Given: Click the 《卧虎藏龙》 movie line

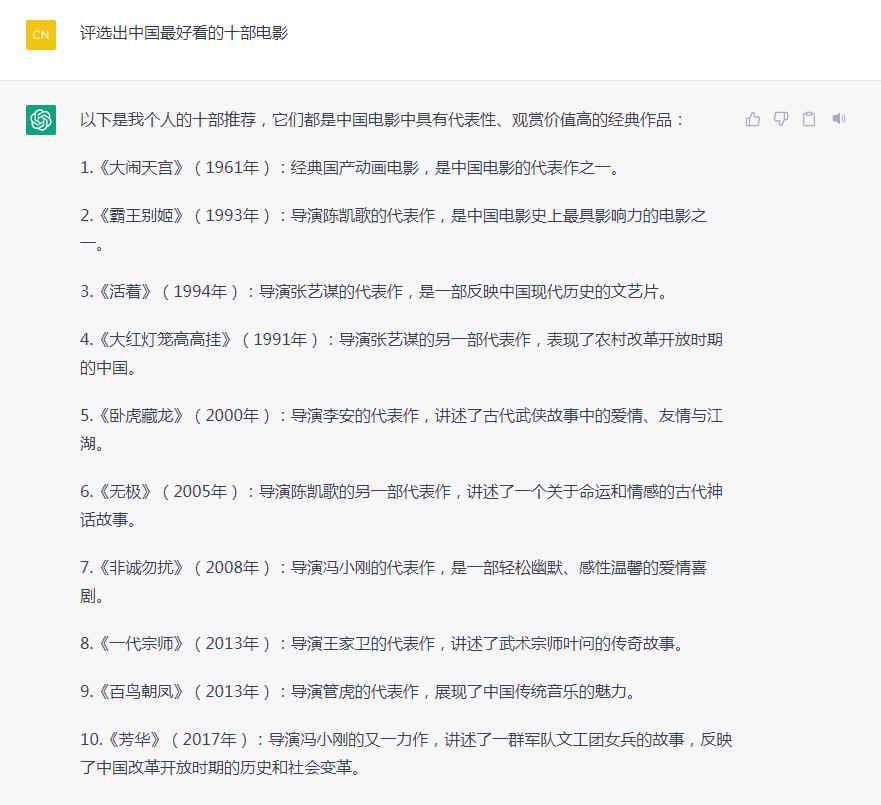Looking at the screenshot, I should (130, 416).
